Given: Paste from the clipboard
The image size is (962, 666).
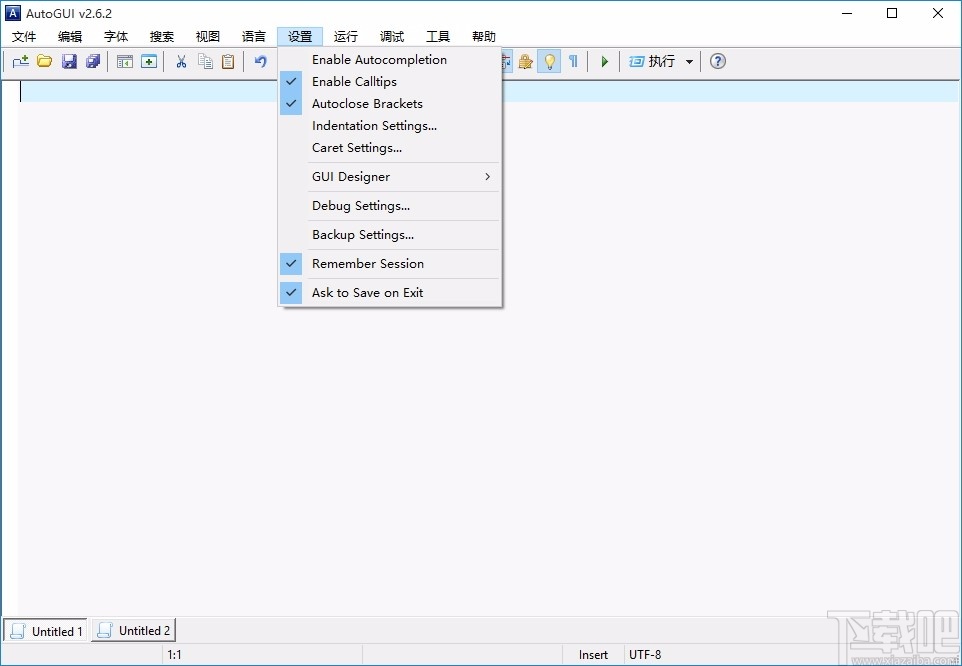Looking at the screenshot, I should pyautogui.click(x=228, y=61).
